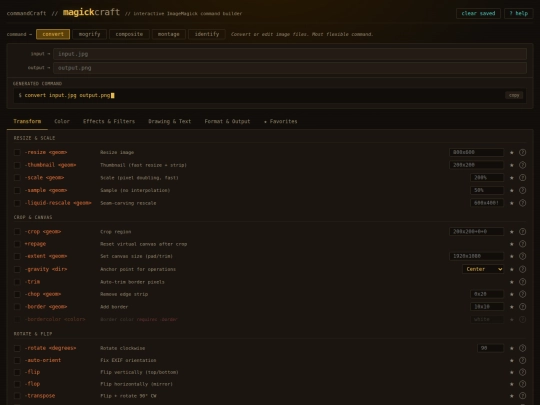The width and height of the screenshot is (540, 405).
Task: Show help for -gravity
Action: [522, 269]
